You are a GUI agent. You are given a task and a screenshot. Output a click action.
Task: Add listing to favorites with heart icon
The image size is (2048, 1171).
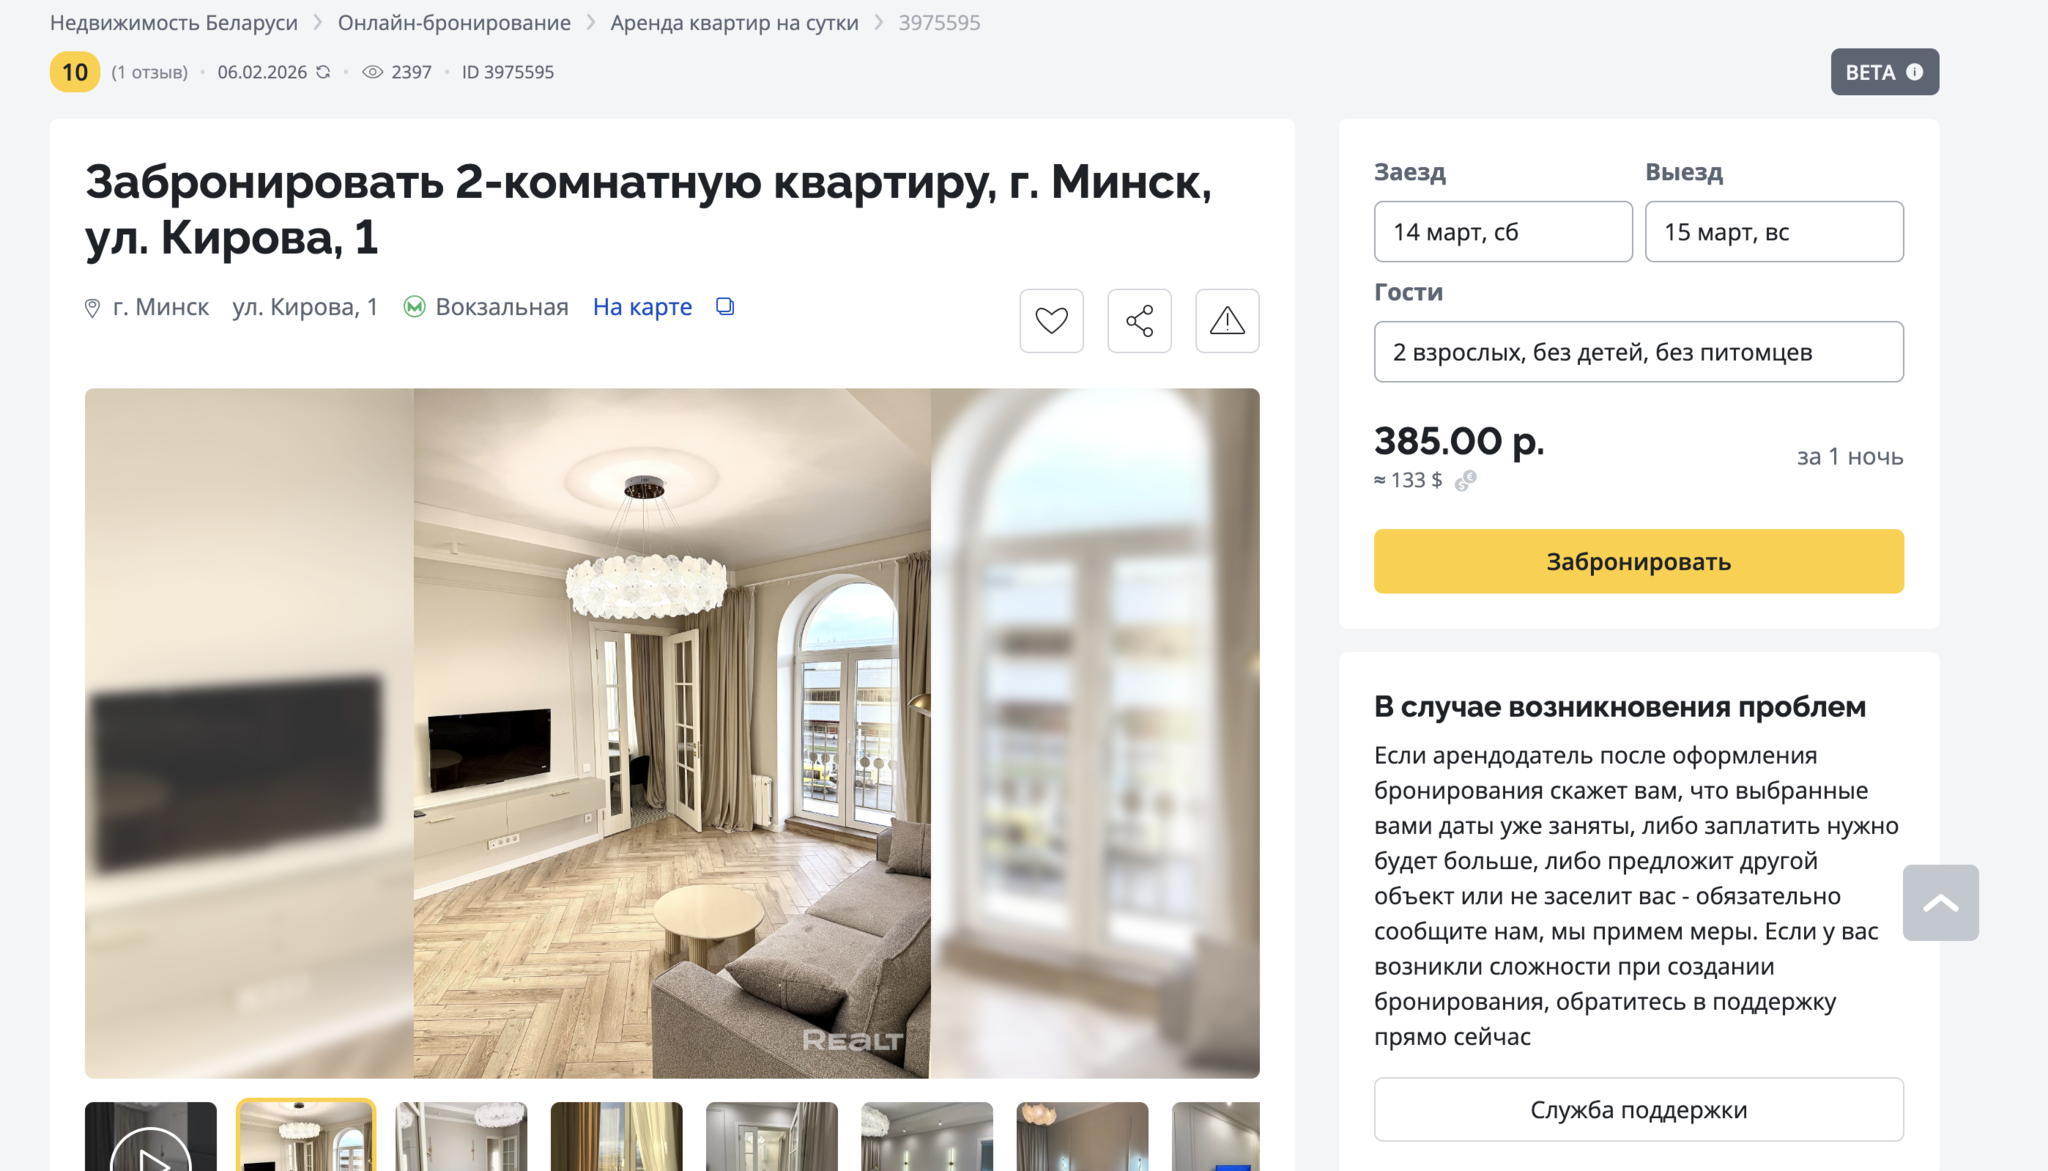coord(1051,321)
